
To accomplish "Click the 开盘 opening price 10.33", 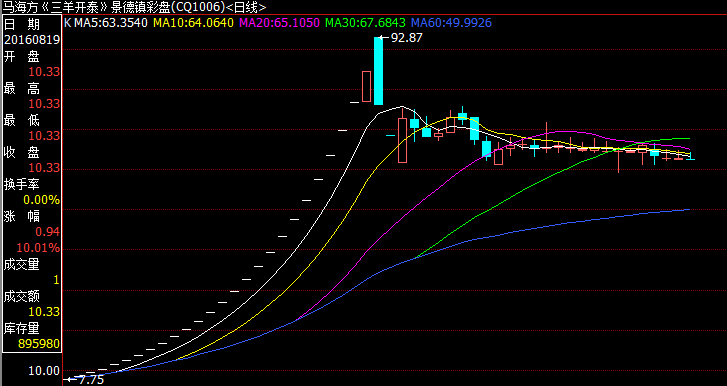I will (x=45, y=72).
